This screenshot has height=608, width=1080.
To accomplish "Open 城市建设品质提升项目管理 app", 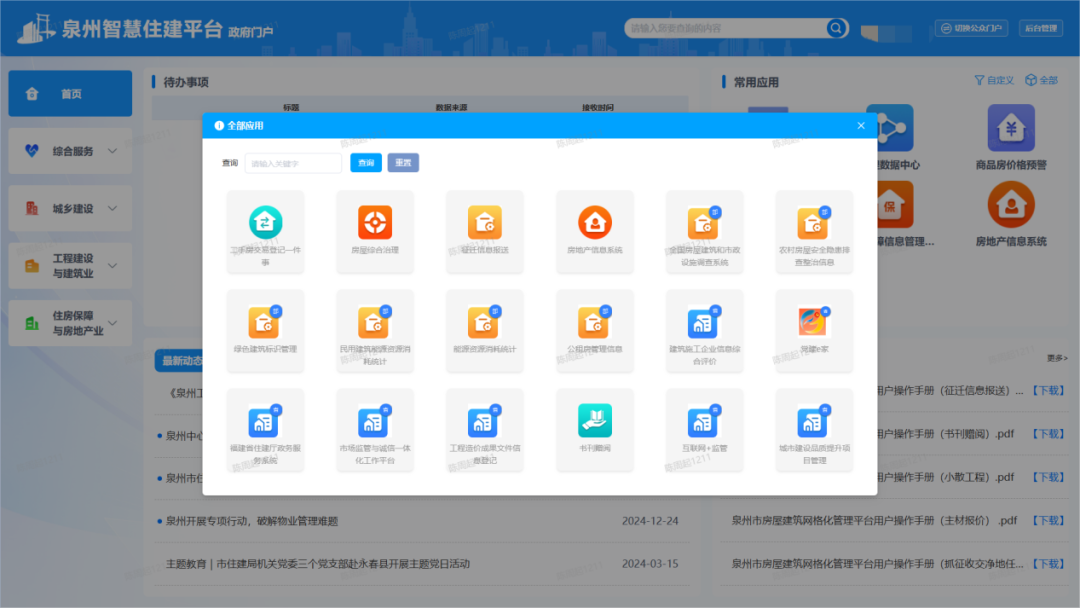I will (814, 421).
